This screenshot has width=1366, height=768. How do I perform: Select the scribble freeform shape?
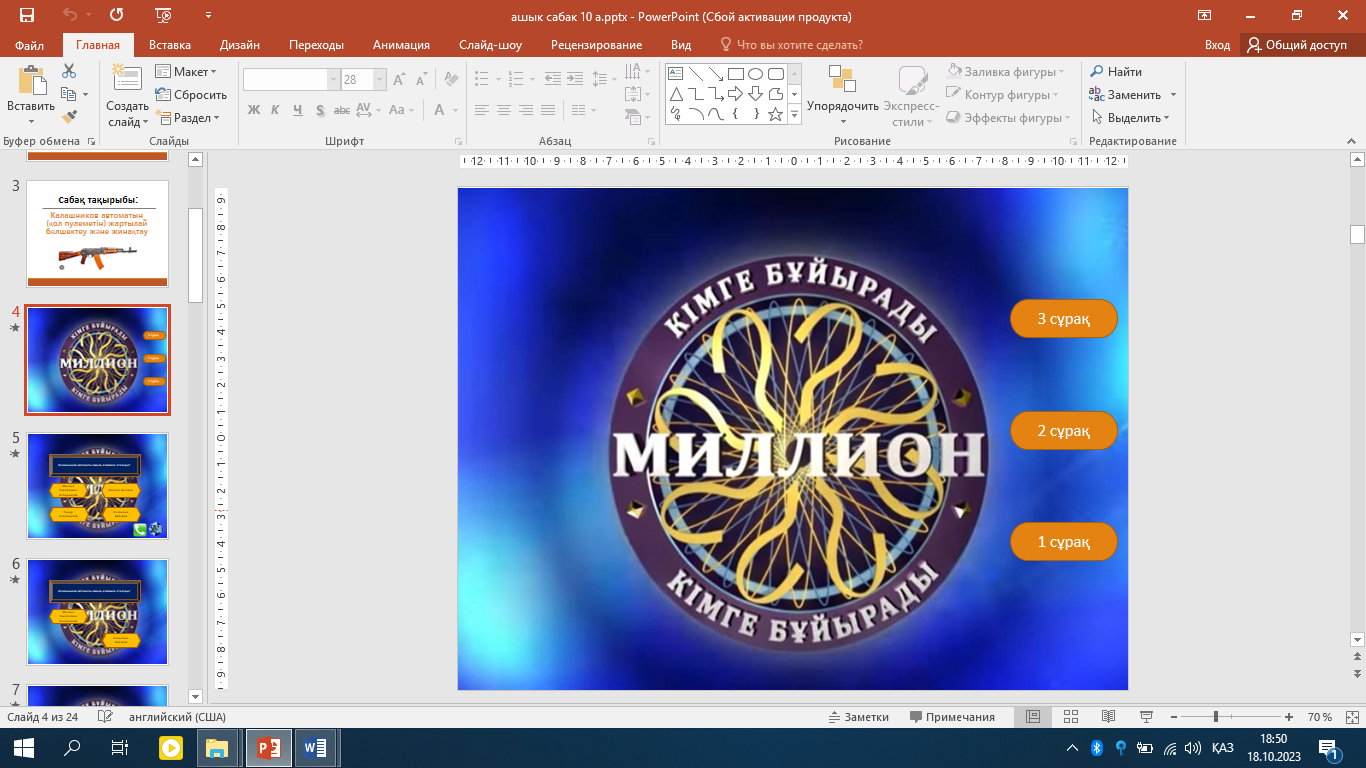(675, 114)
